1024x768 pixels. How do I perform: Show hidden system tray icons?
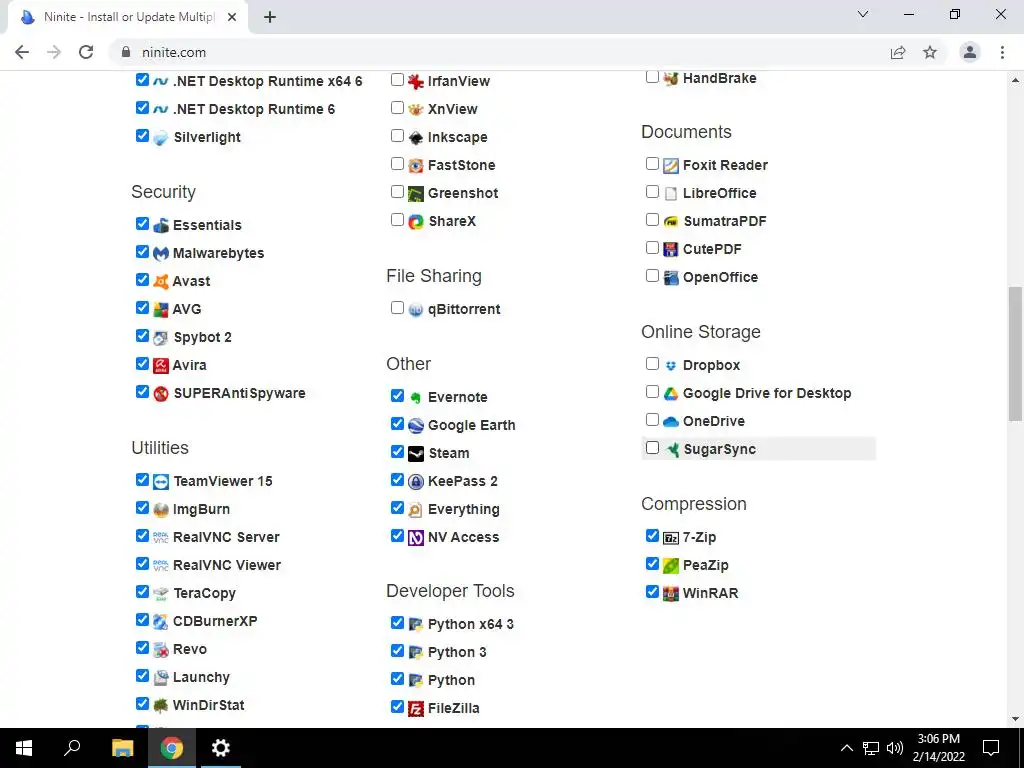click(x=846, y=748)
